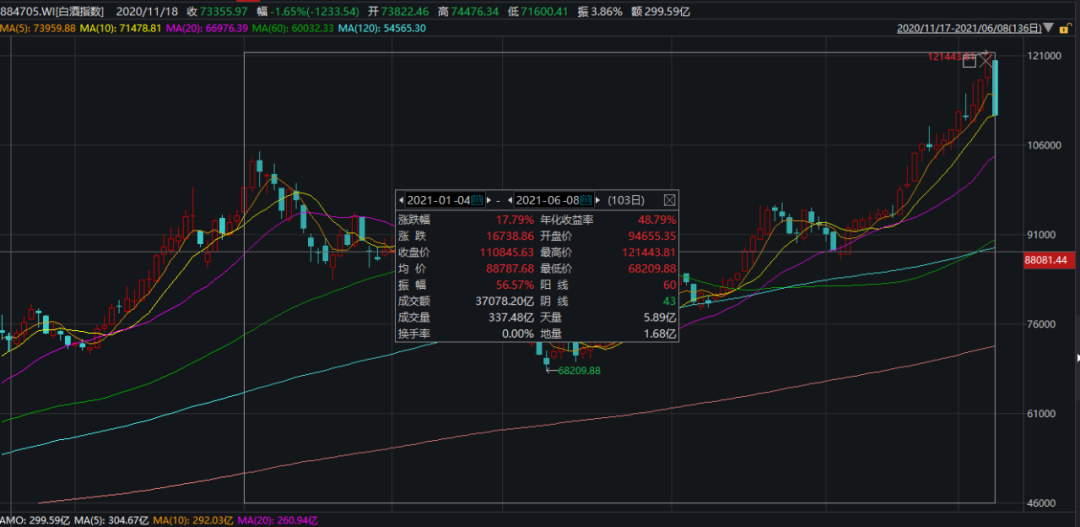This screenshot has height=527, width=1080.
Task: Click the start date field 2021-01-04
Action: coord(438,200)
